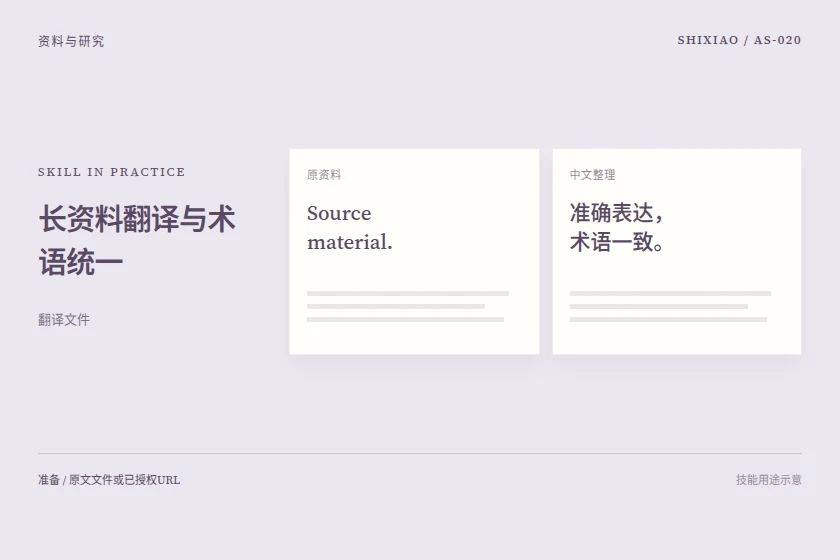Click the 准备 / 原文文件或已授权URL footer text

point(109,480)
